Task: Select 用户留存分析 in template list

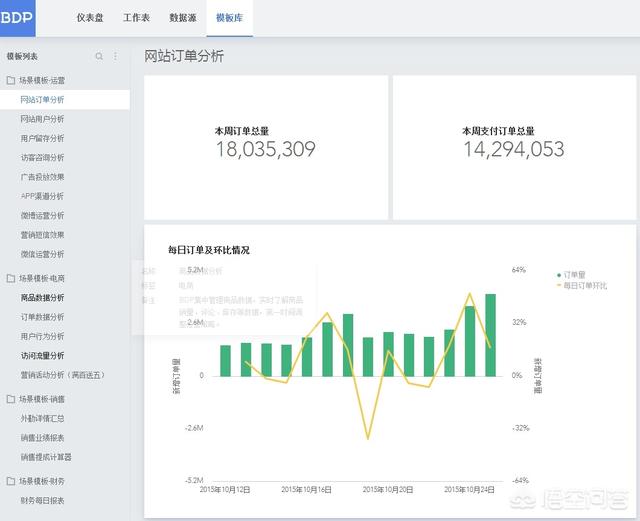Action: click(x=42, y=138)
